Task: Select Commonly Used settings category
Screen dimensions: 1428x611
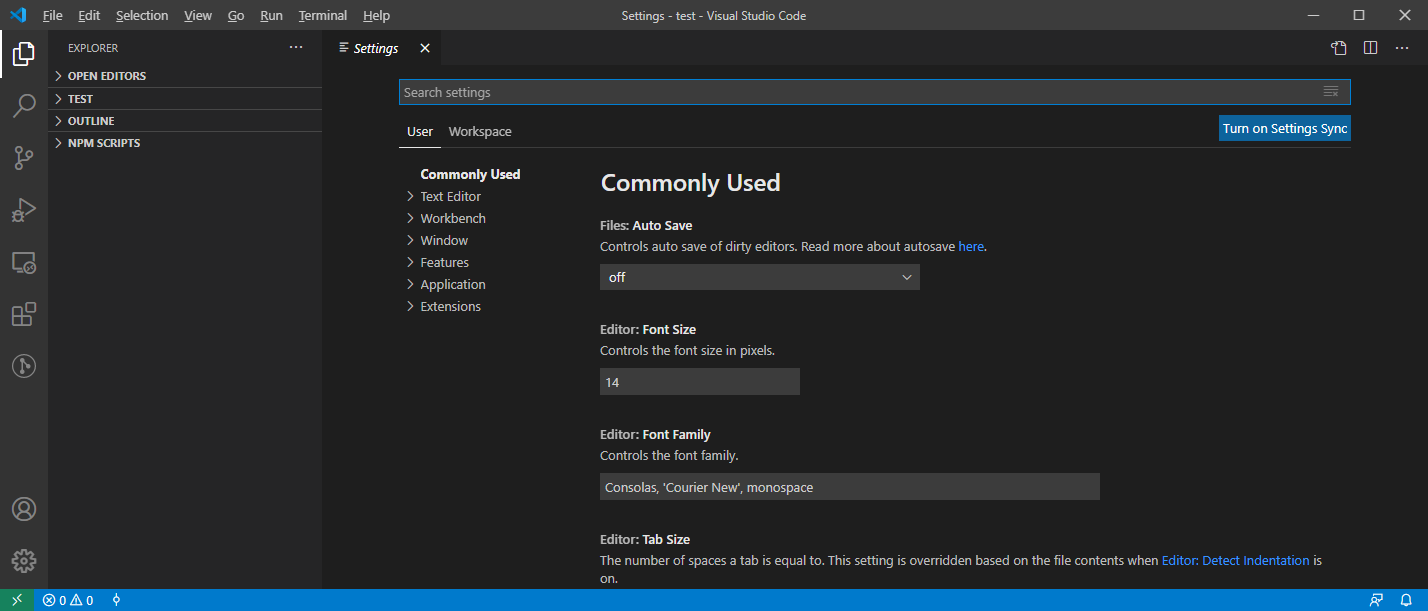Action: (x=470, y=174)
